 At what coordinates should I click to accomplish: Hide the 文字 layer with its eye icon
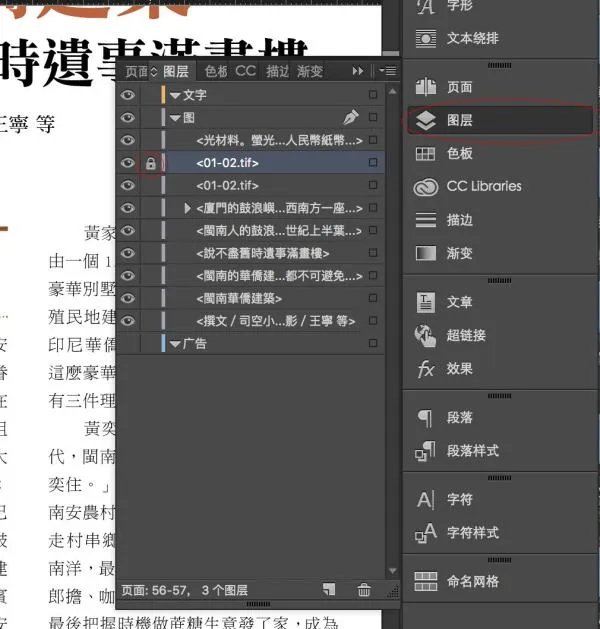[128, 95]
